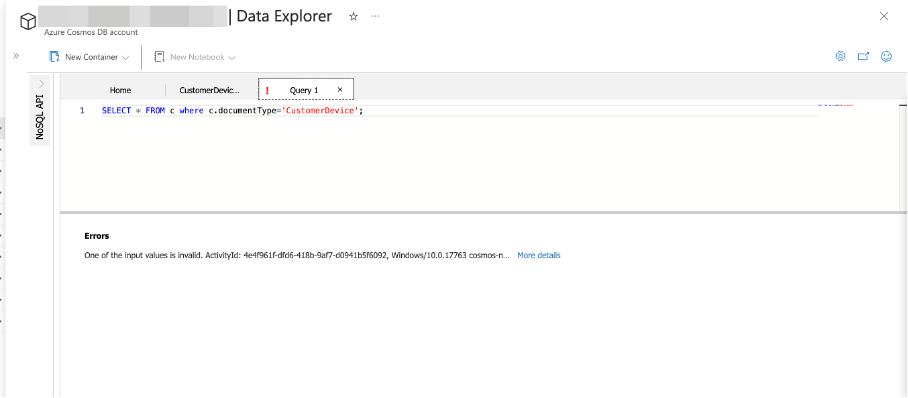The width and height of the screenshot is (908, 398).
Task: Open the New Container dropdown arrow
Action: point(126,58)
